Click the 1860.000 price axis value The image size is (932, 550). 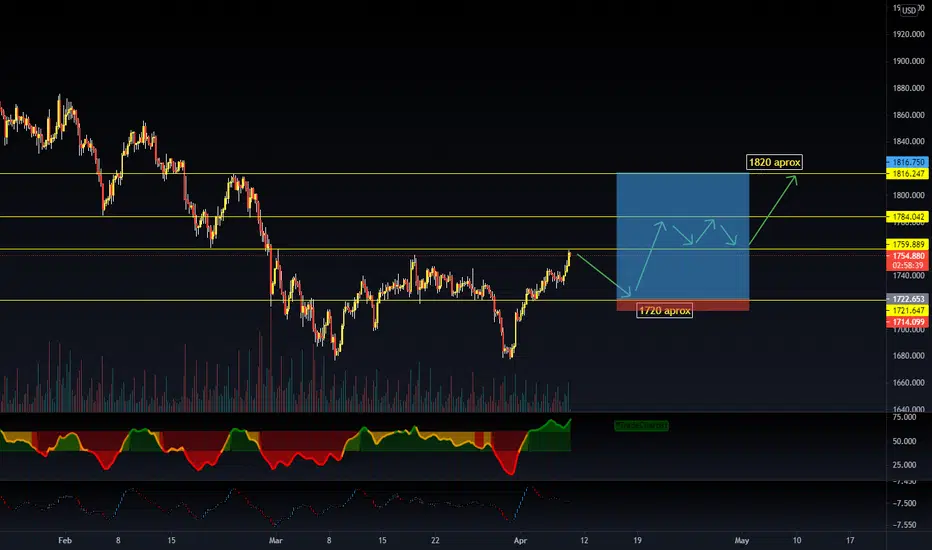click(x=908, y=115)
